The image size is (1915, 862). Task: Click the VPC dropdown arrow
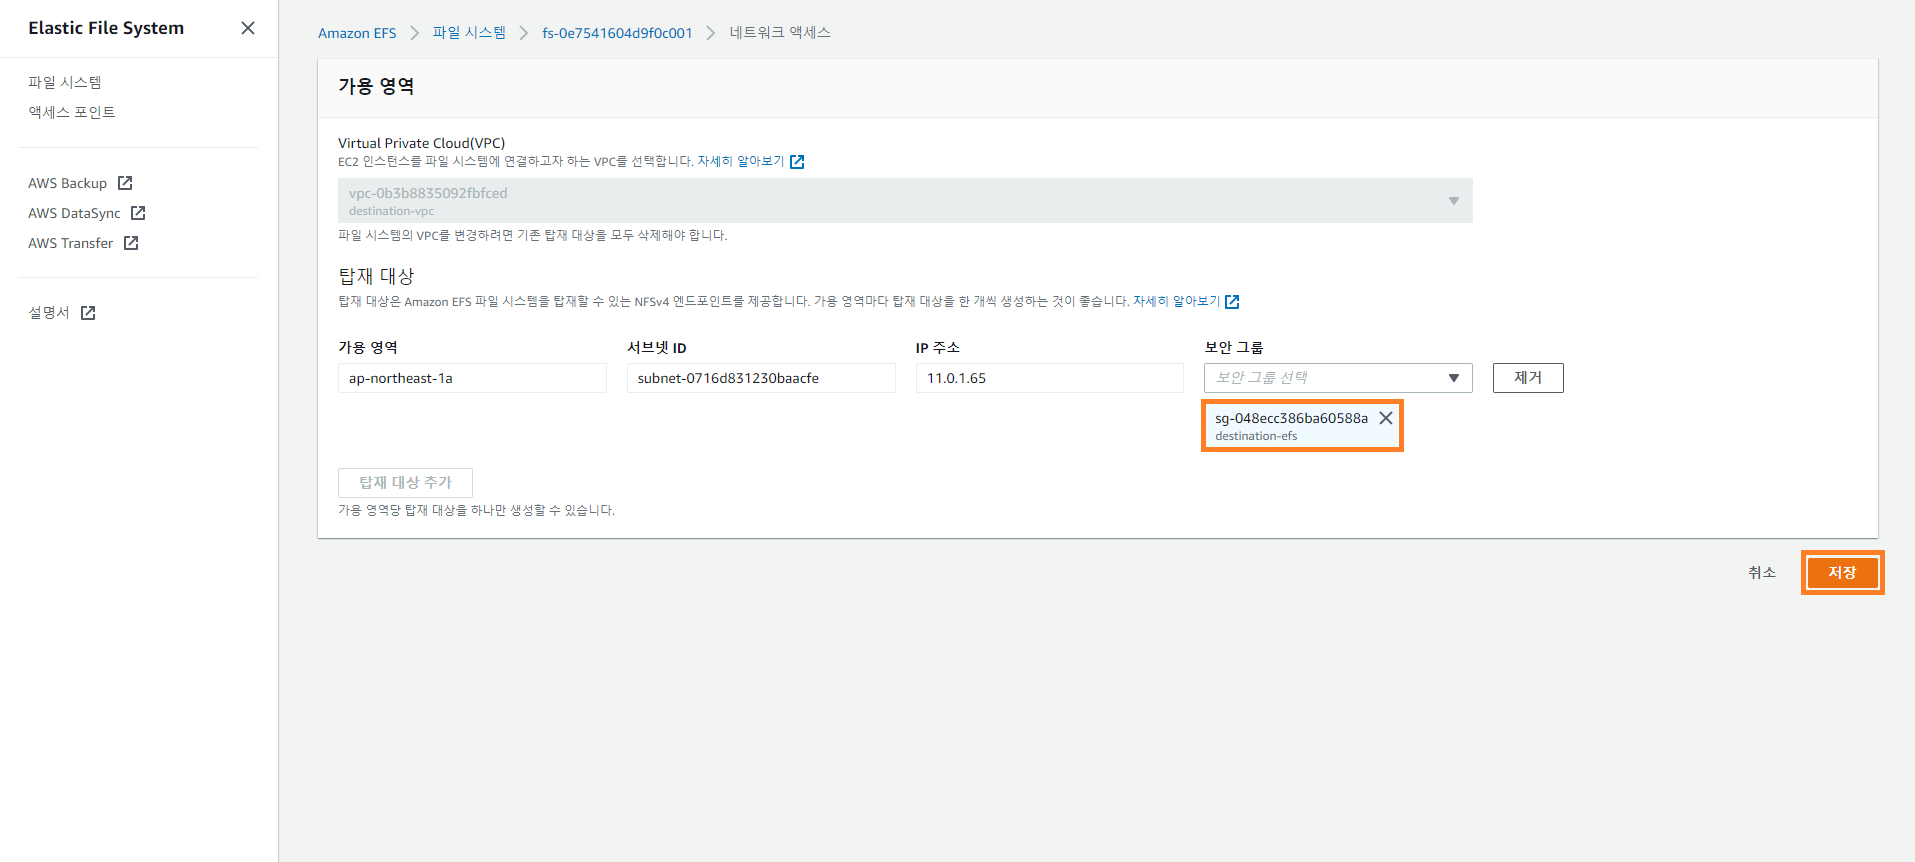coord(1454,201)
